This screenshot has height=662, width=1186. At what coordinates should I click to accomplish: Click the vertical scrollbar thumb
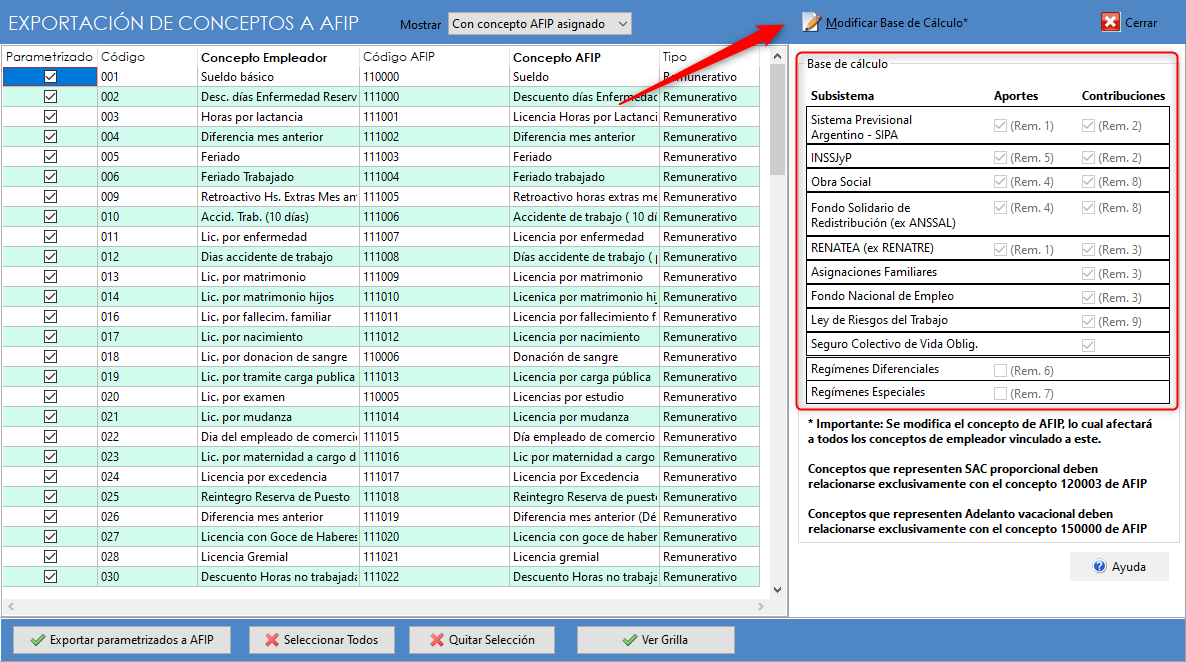click(778, 120)
